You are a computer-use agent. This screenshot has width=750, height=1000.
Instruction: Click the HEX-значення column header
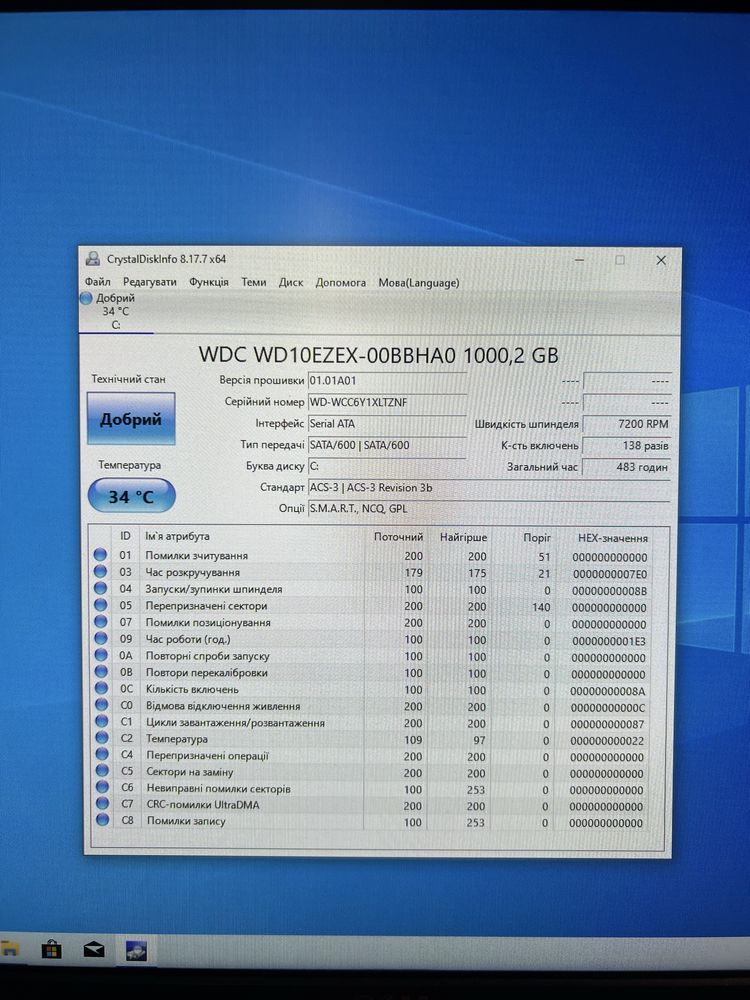point(613,538)
